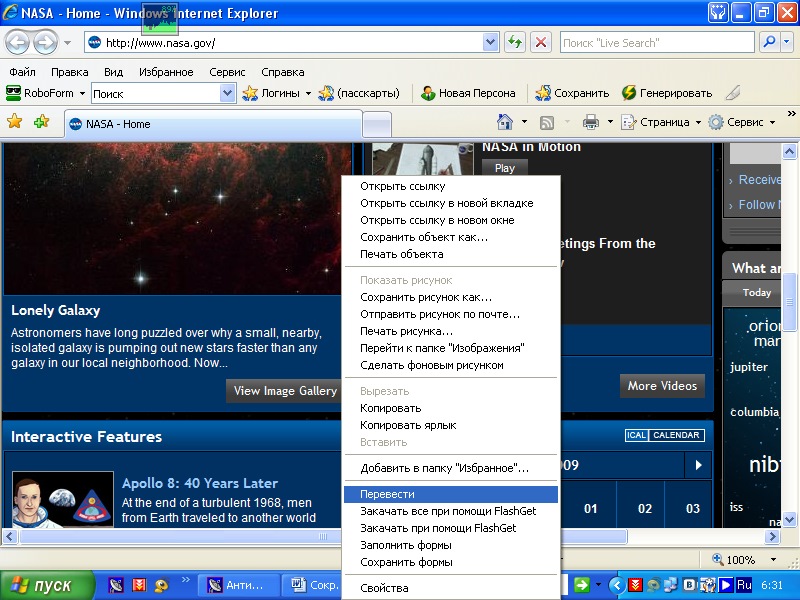800x600 pixels.
Task: Click in the Live Search input box
Action: (657, 43)
